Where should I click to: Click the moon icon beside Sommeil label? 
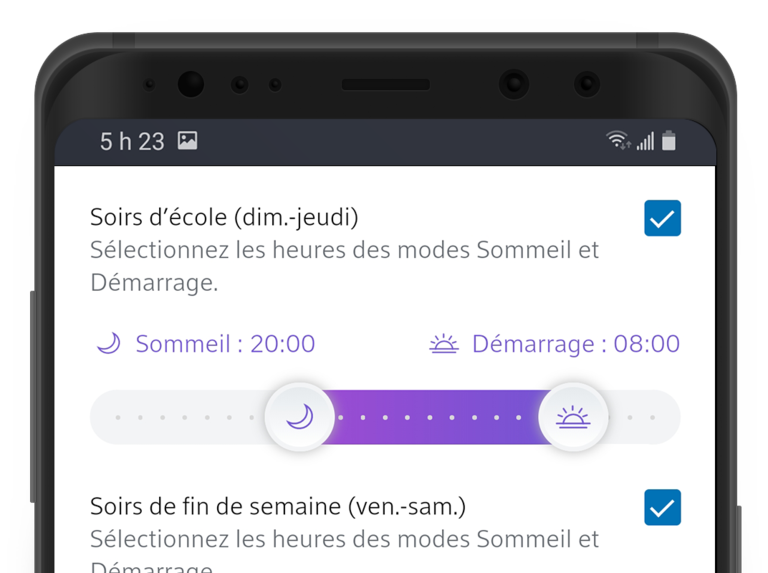tap(108, 344)
